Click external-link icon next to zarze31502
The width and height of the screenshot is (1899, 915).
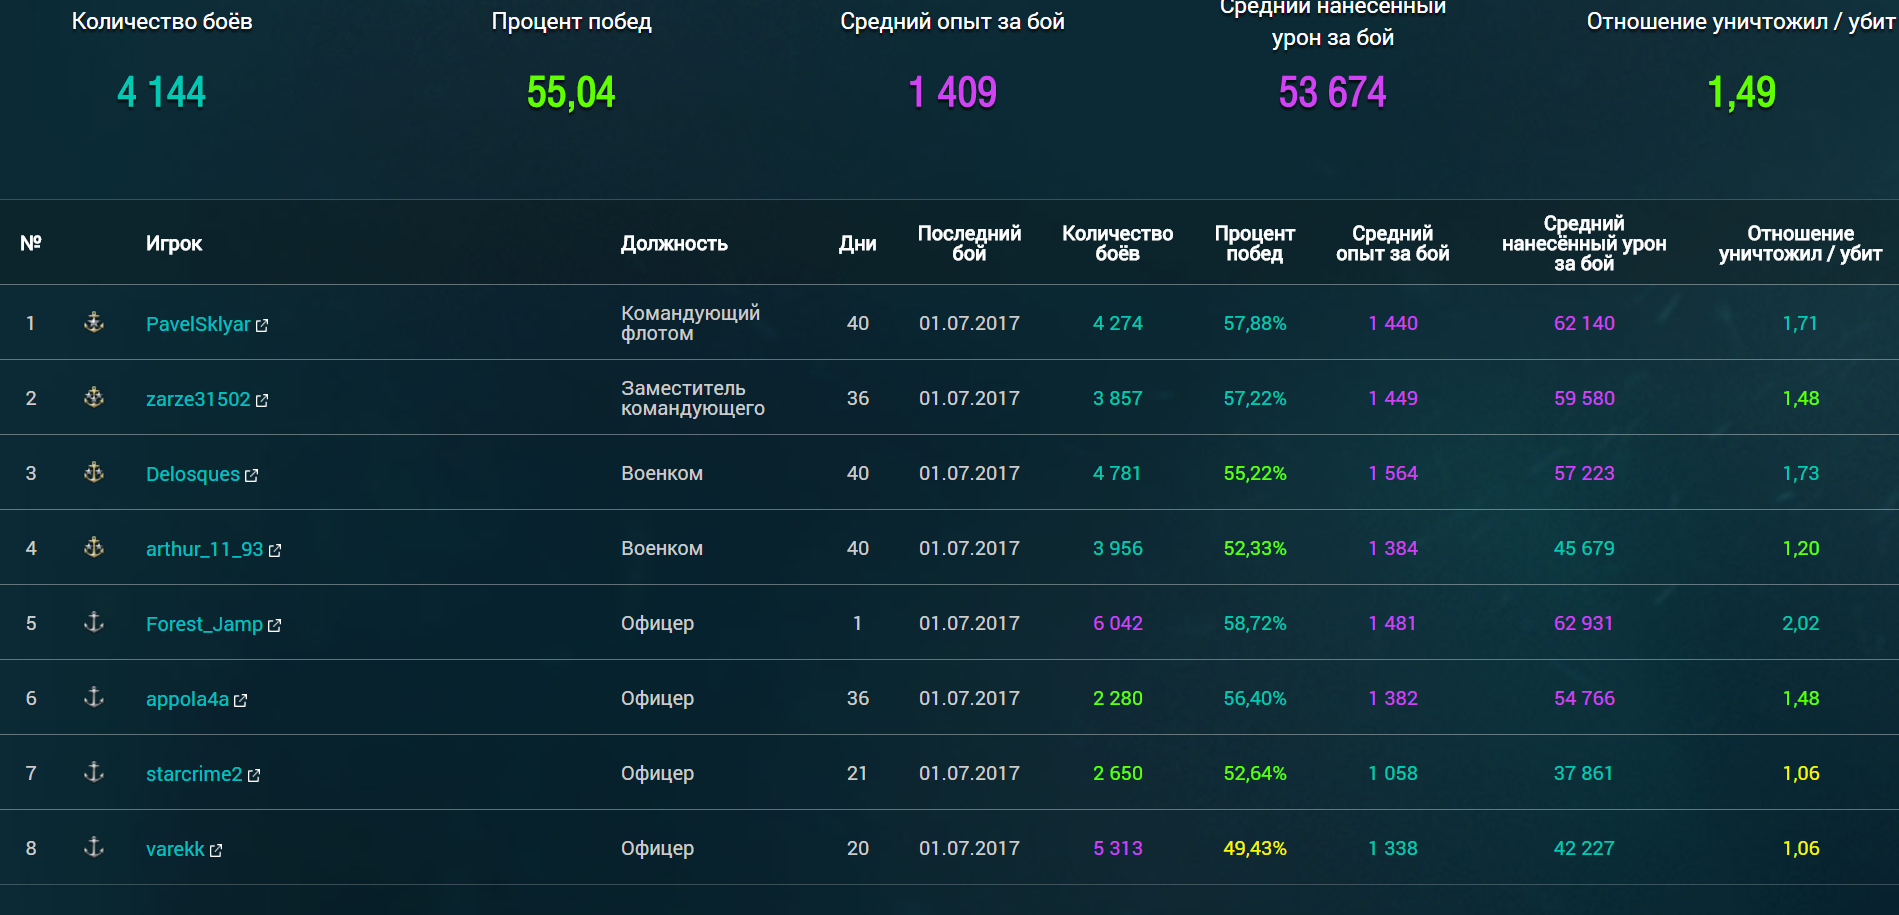click(262, 400)
